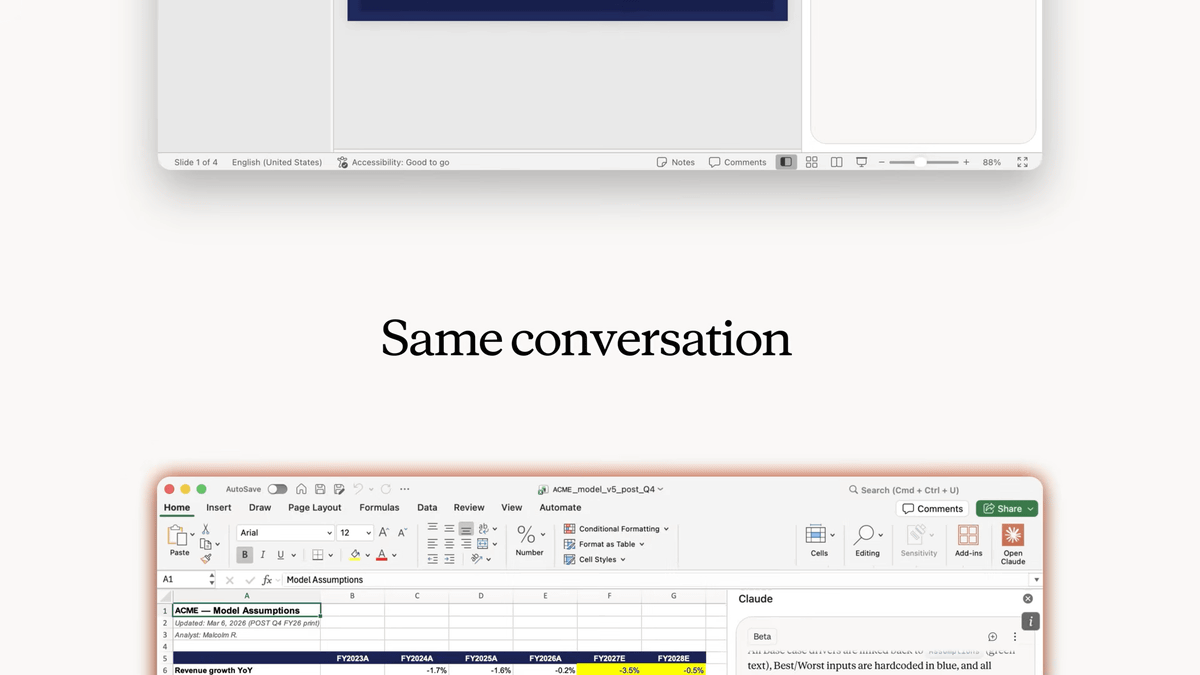Click the Increase Font Size icon
Screen dimensions: 1200x675
pyautogui.click(x=384, y=533)
